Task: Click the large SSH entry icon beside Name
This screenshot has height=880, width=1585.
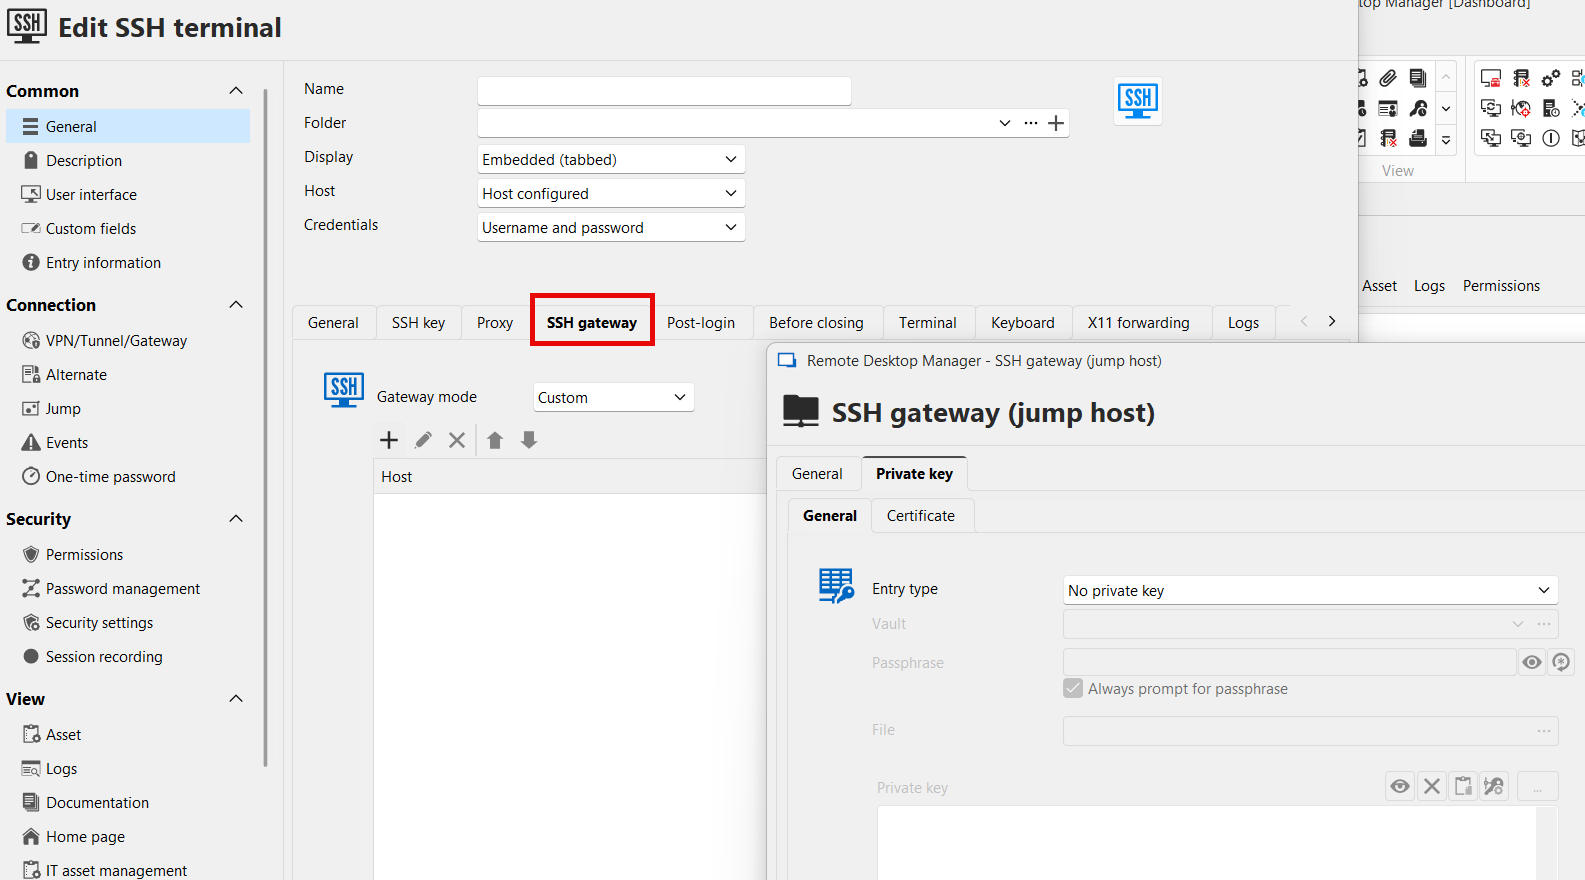Action: [x=1138, y=101]
